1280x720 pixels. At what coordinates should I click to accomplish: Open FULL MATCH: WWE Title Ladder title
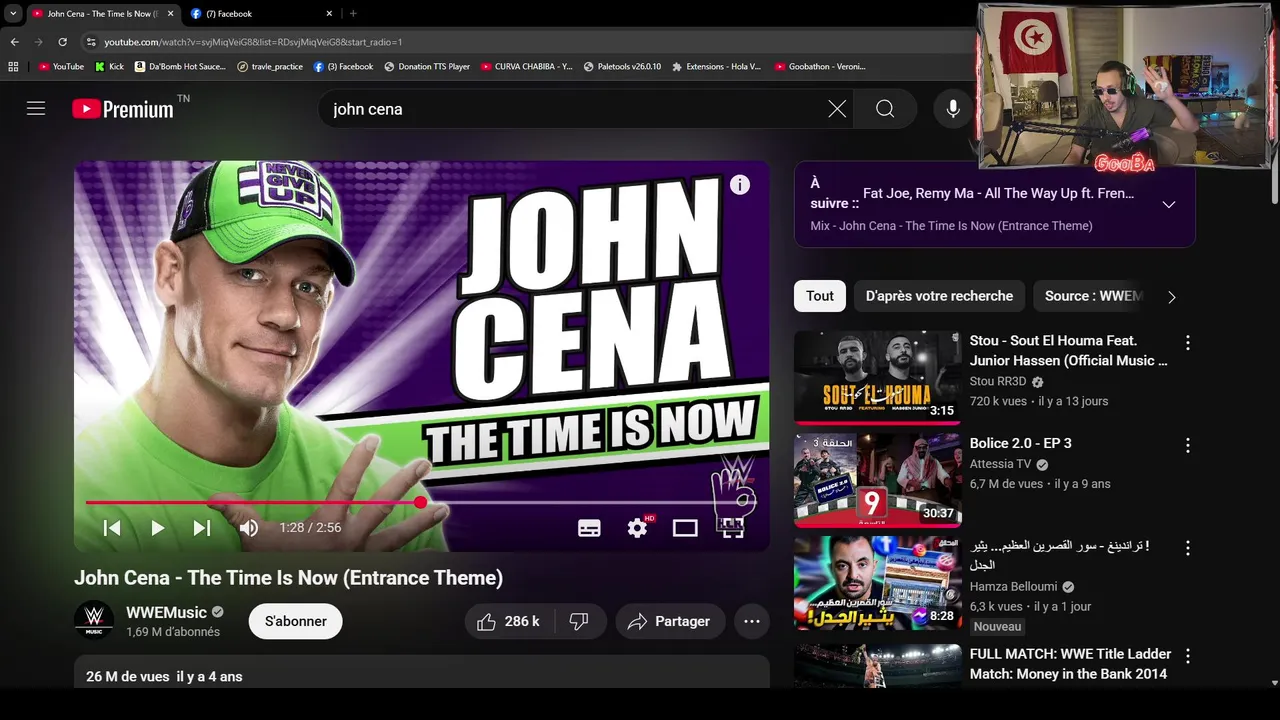pos(1069,664)
